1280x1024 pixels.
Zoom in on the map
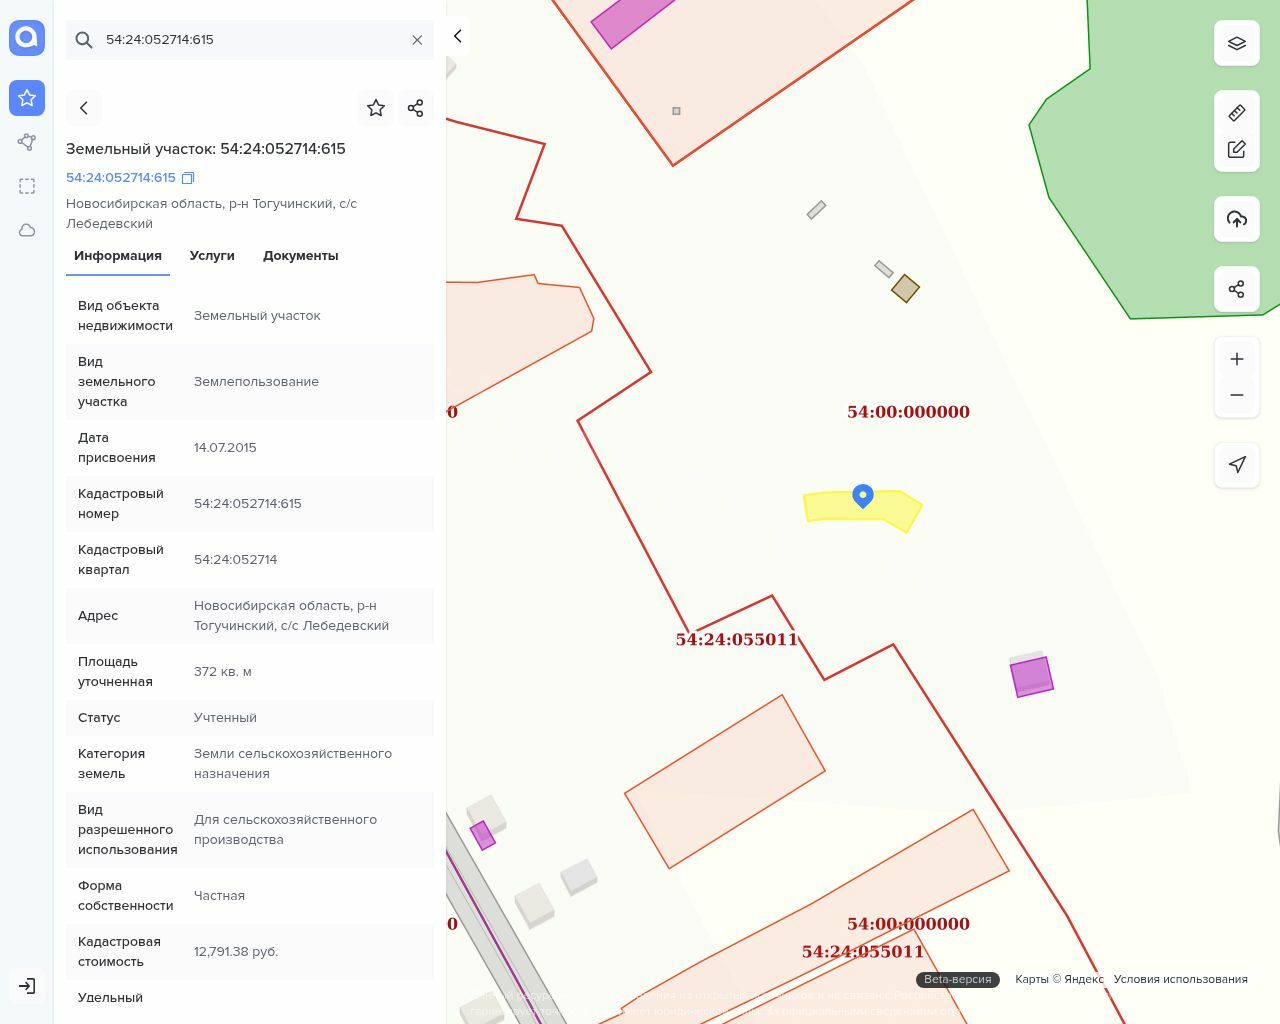1236,359
